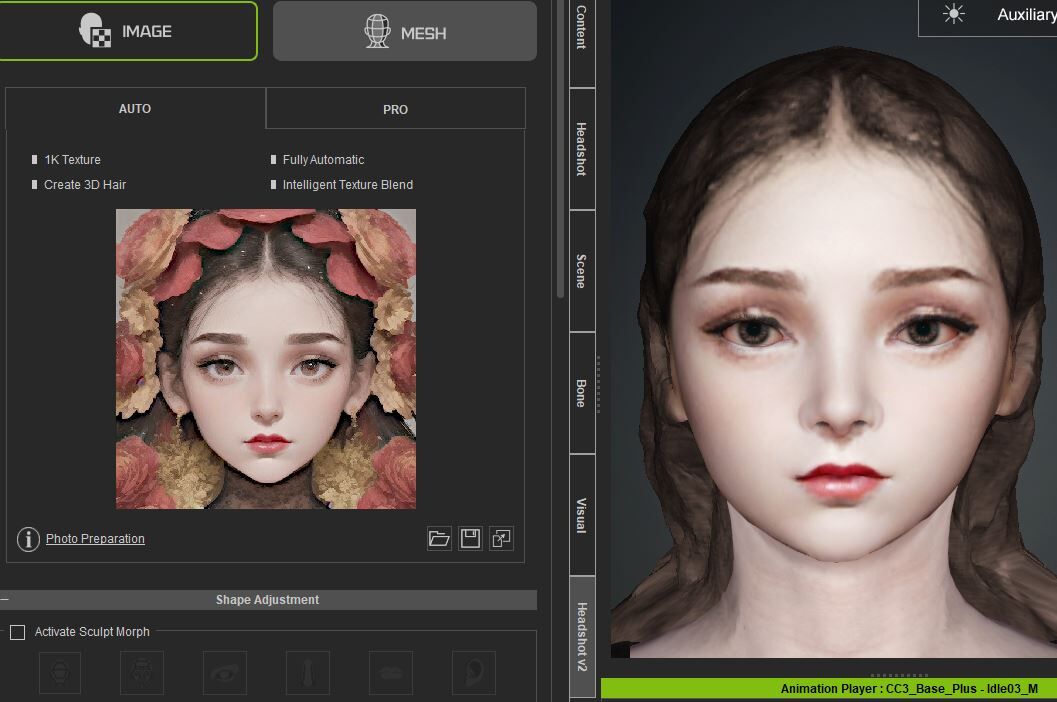Select the mouth sculpt morph icon
This screenshot has width=1057, height=702.
tap(391, 672)
